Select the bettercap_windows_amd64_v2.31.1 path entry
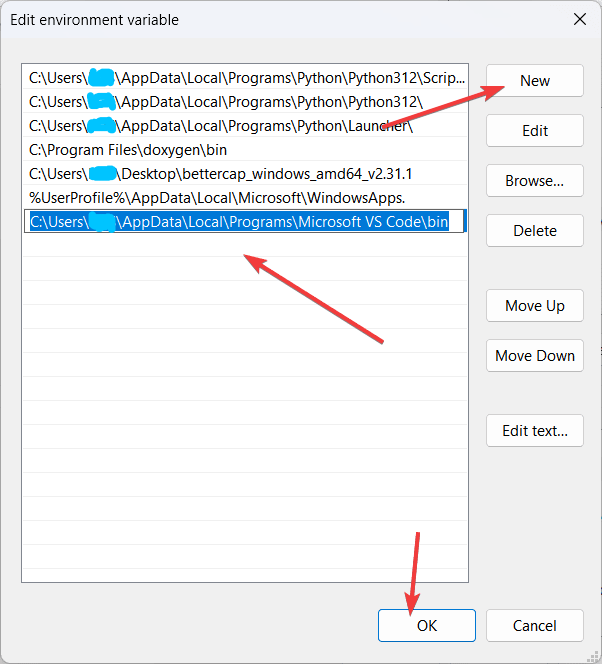602x664 pixels. tap(245, 174)
